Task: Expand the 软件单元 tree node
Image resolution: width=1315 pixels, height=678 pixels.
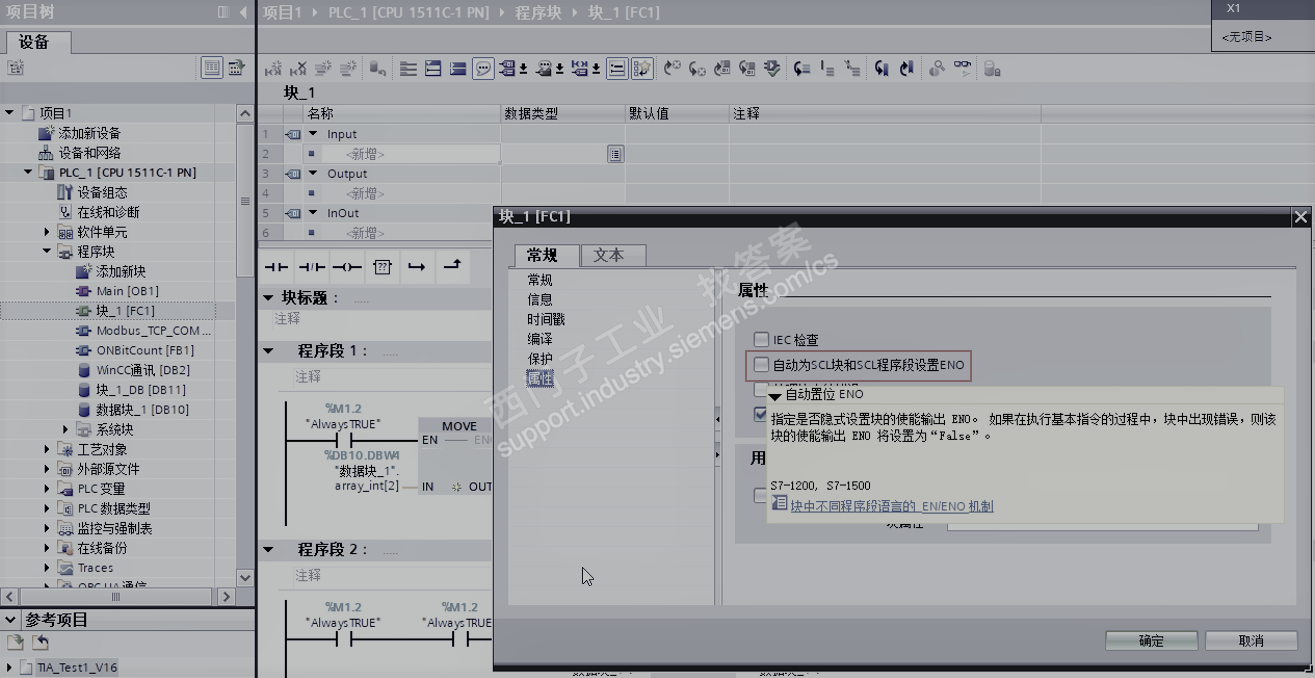Action: [x=47, y=232]
